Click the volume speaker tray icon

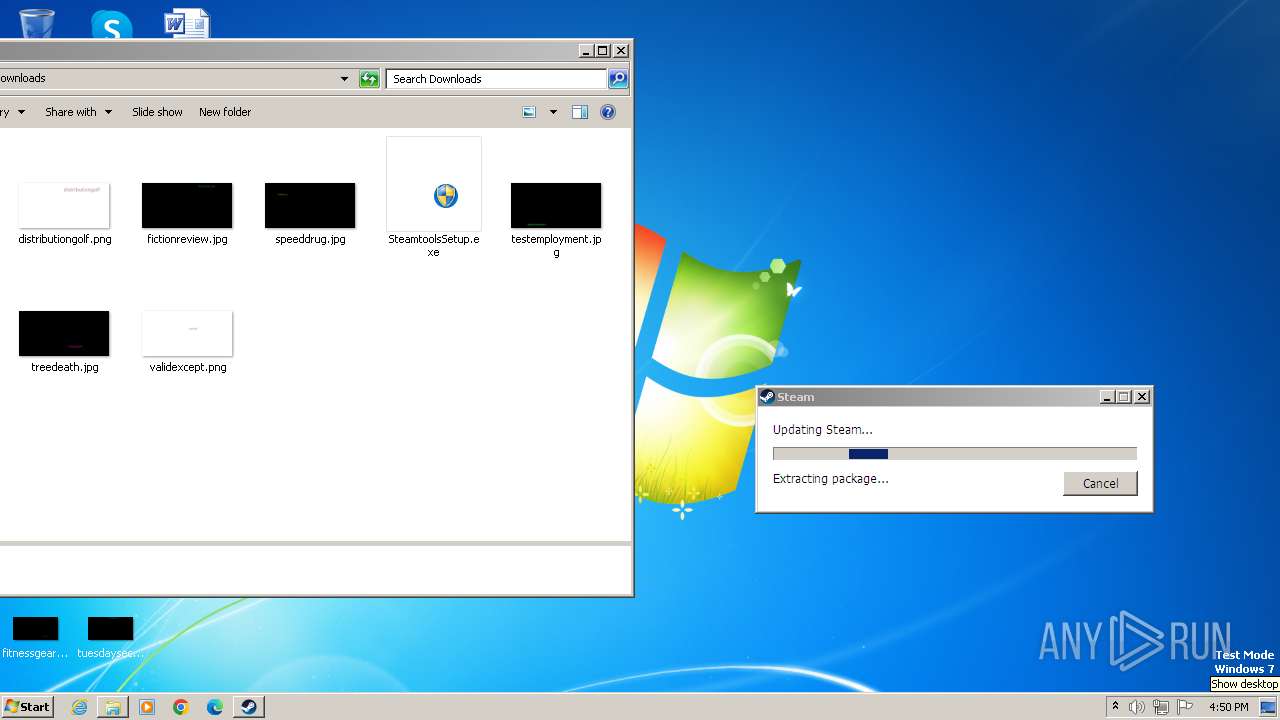point(1137,707)
